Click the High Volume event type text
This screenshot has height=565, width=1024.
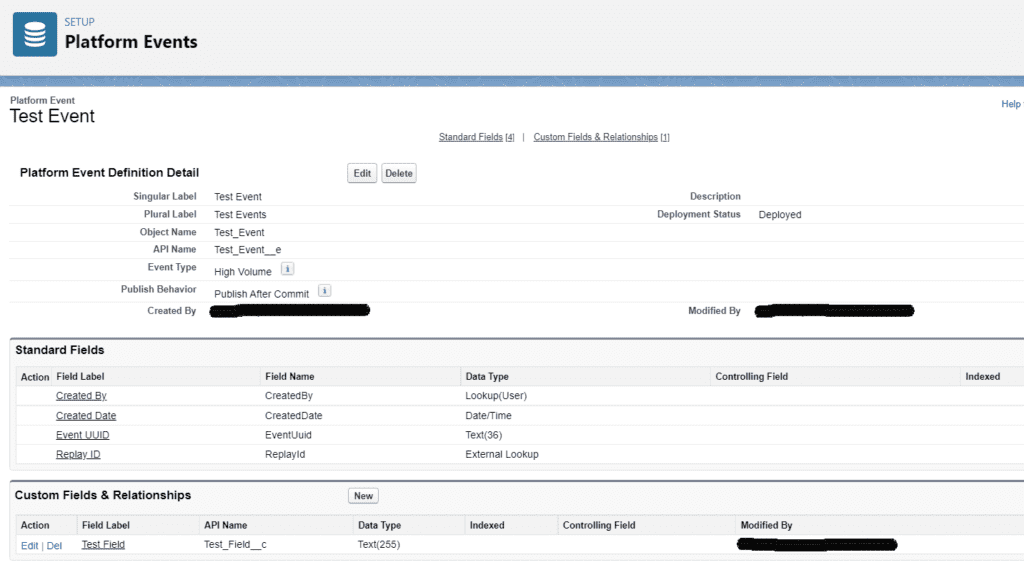click(242, 272)
